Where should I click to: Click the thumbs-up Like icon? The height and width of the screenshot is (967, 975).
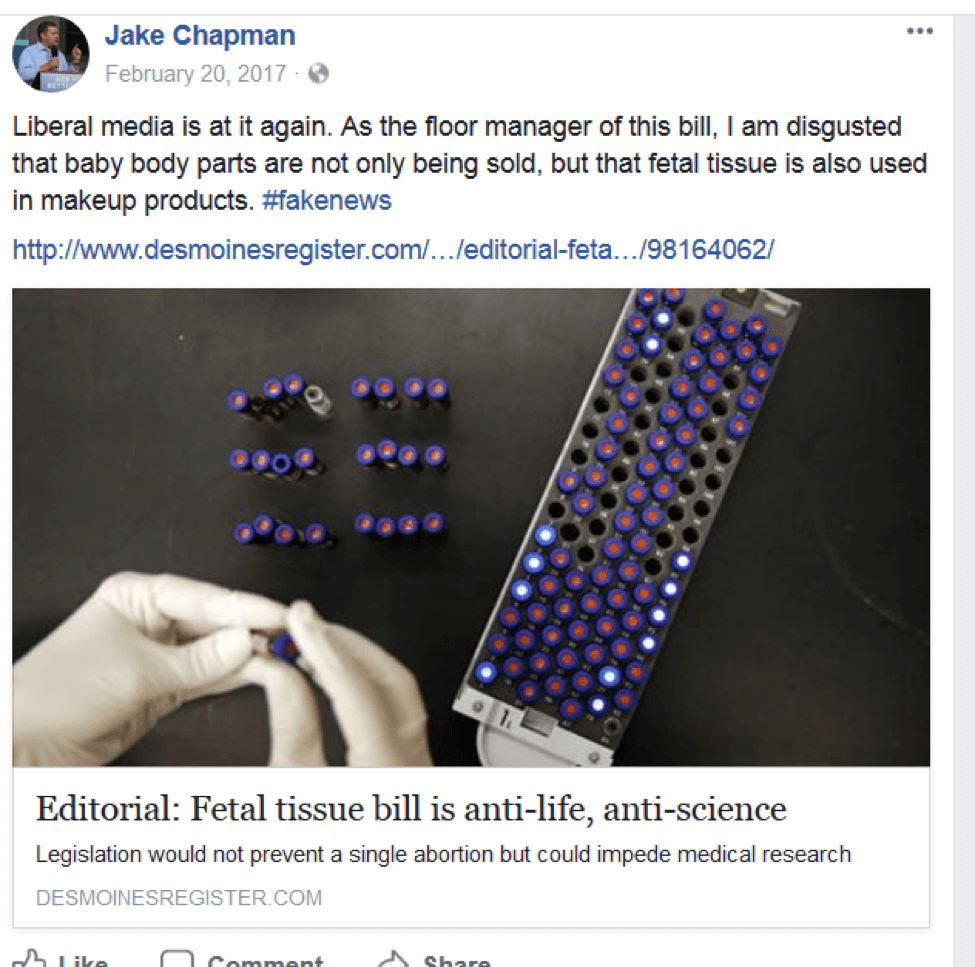pos(32,959)
